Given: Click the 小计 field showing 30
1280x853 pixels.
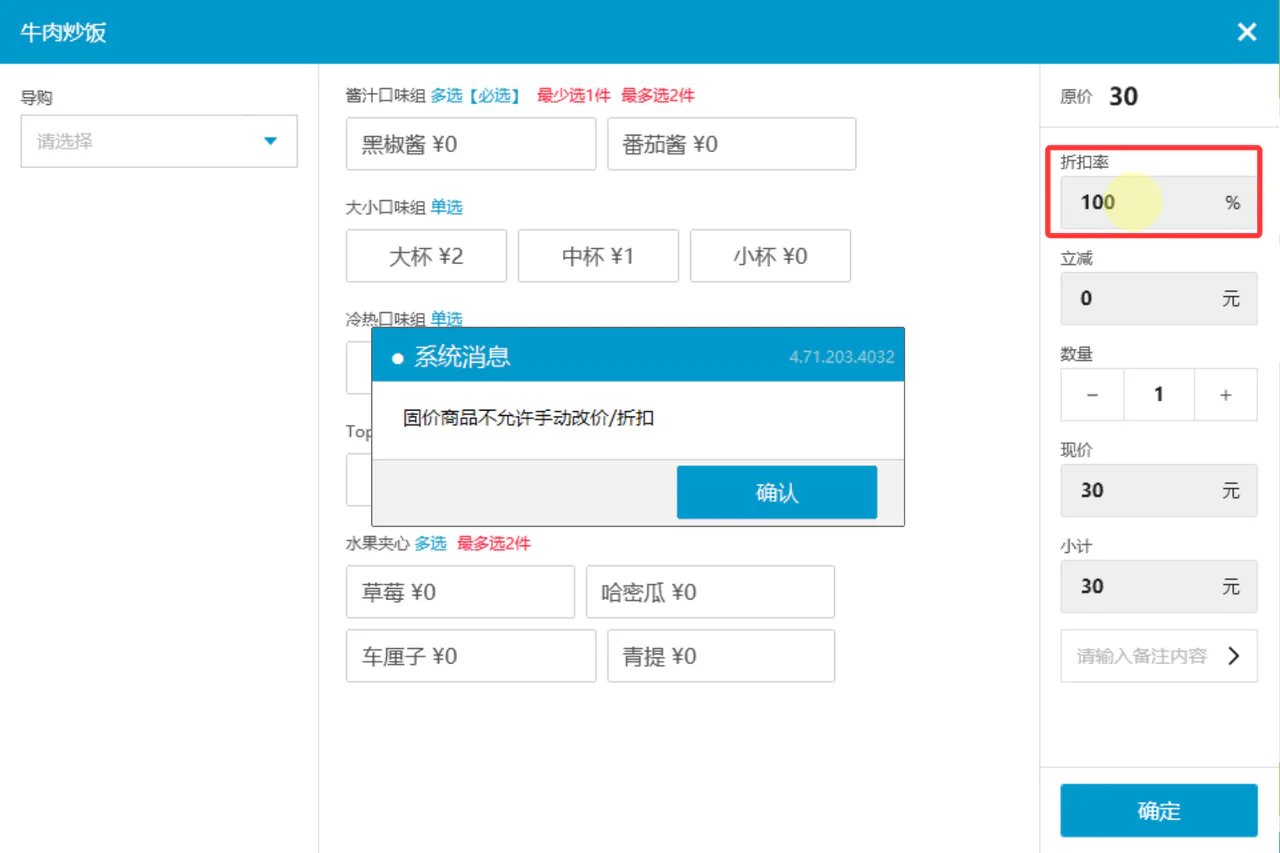Looking at the screenshot, I should 1159,586.
